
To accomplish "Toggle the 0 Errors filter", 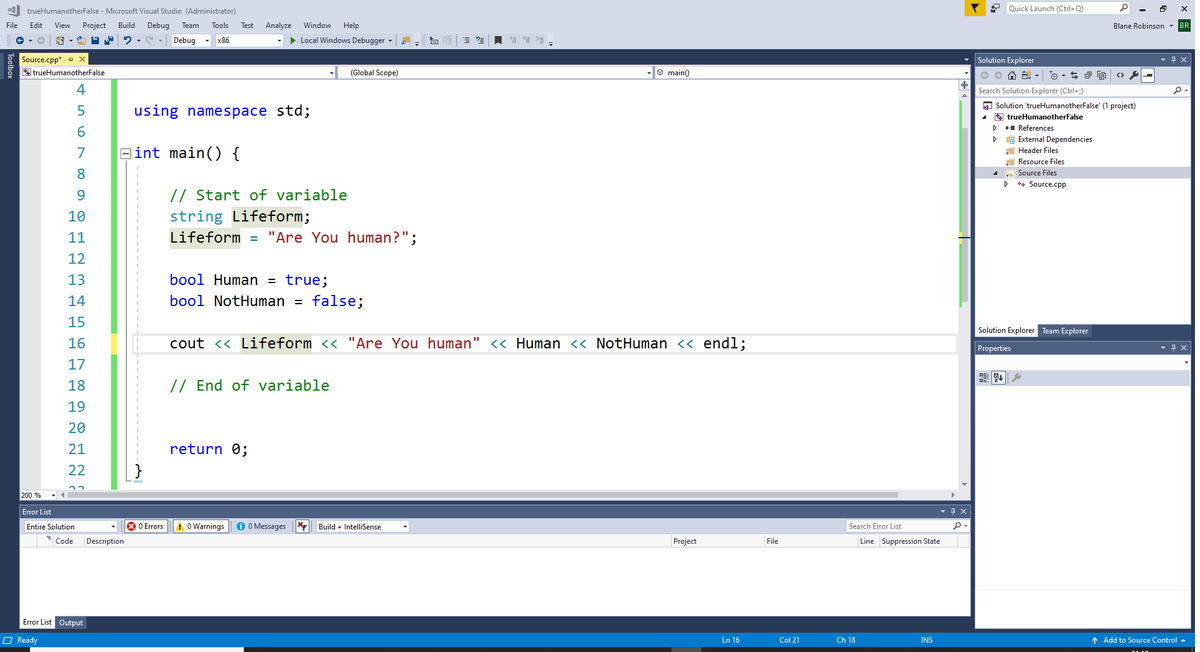I will point(145,526).
